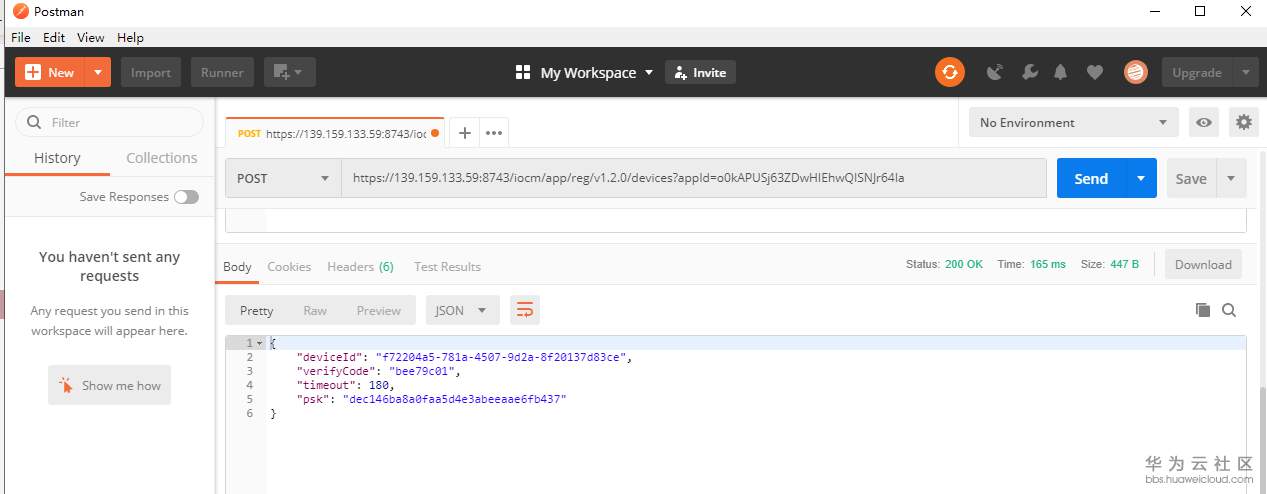Open settings via the wrench icon
Image resolution: width=1267 pixels, height=494 pixels.
click(x=1028, y=72)
